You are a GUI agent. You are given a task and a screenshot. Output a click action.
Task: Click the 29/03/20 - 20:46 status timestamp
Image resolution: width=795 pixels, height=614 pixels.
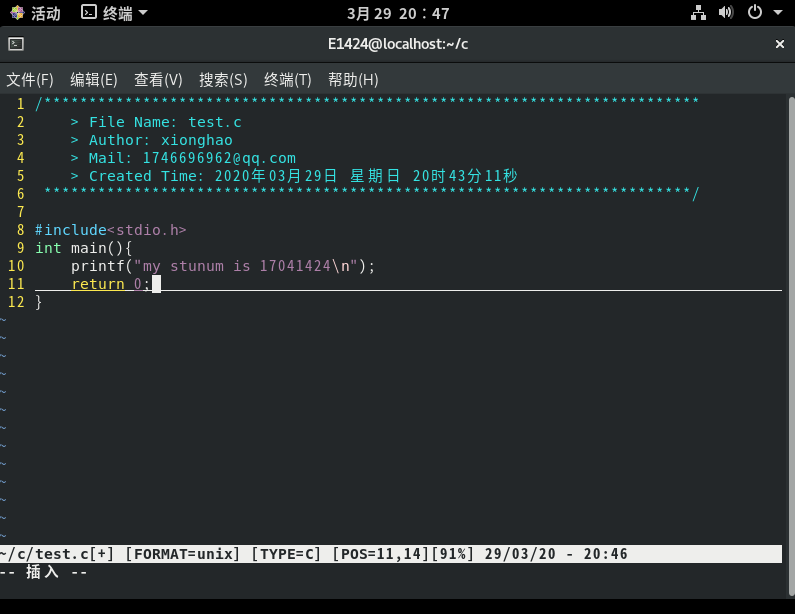[556, 554]
